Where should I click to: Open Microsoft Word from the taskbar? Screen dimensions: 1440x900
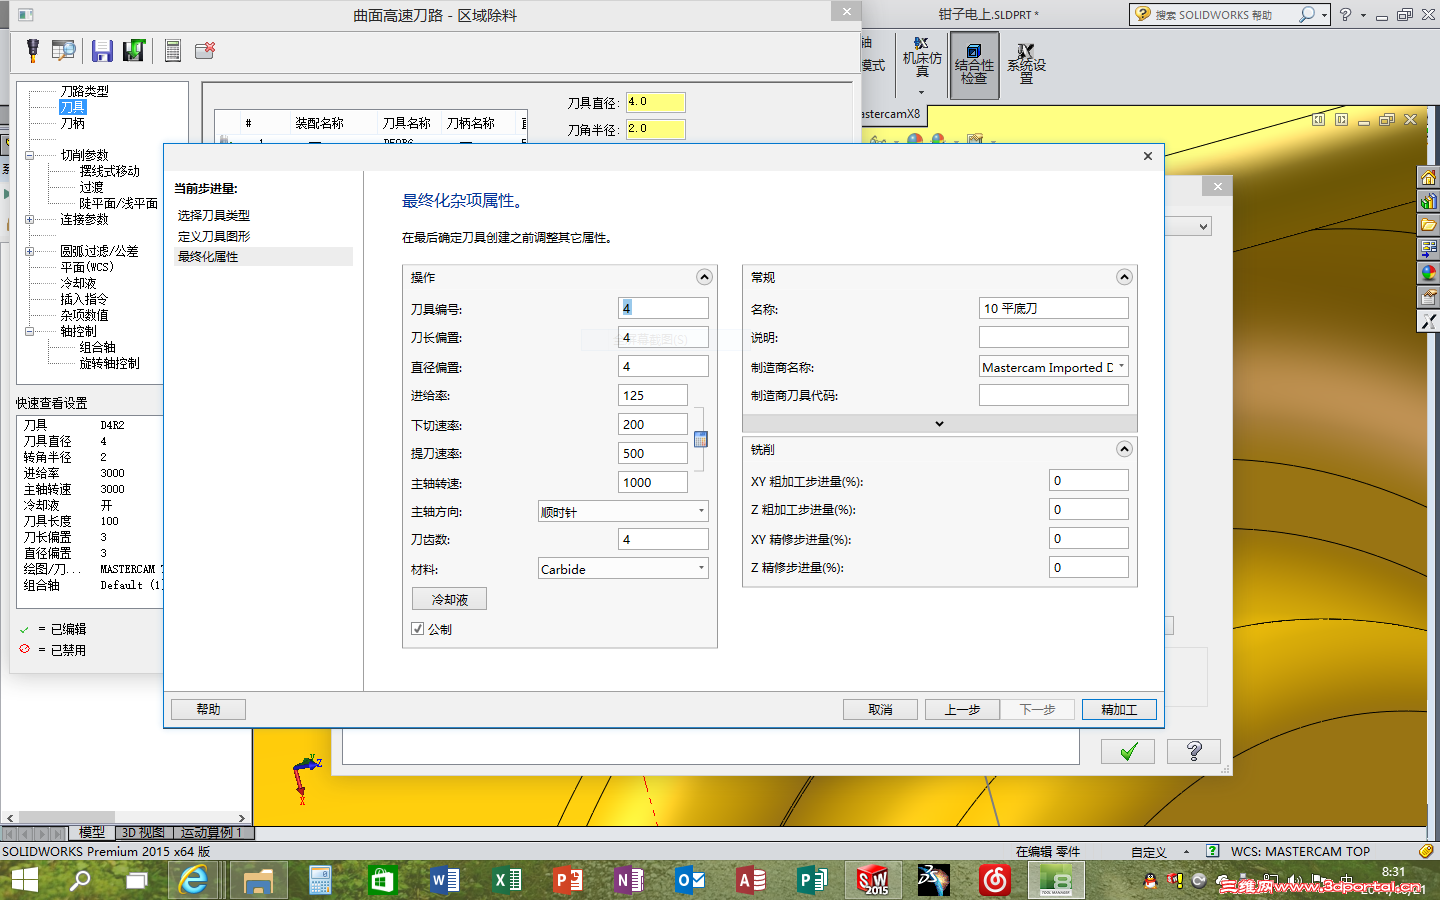click(x=444, y=880)
